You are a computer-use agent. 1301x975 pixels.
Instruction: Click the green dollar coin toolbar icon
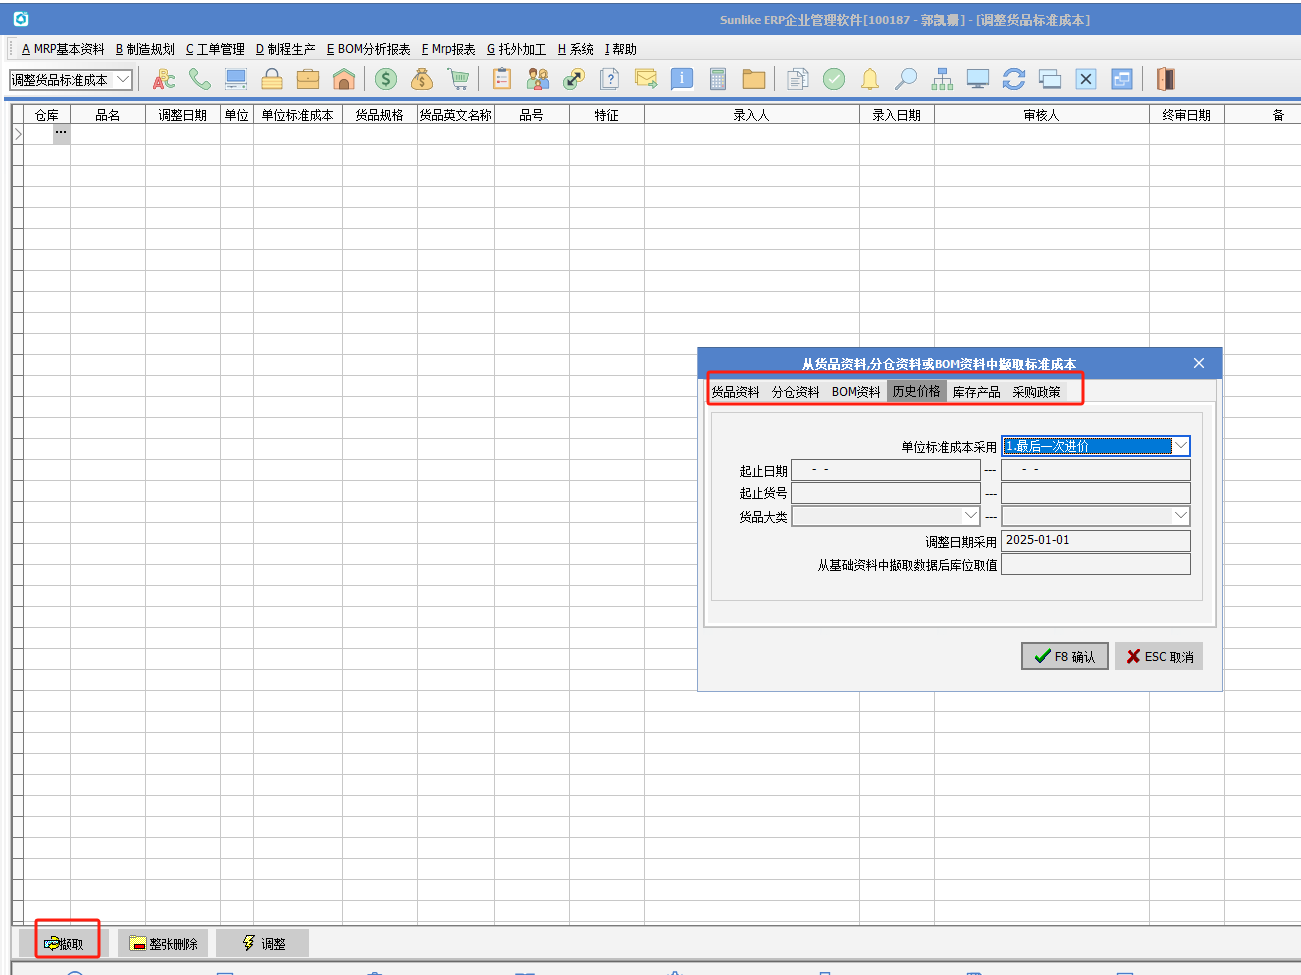click(386, 79)
